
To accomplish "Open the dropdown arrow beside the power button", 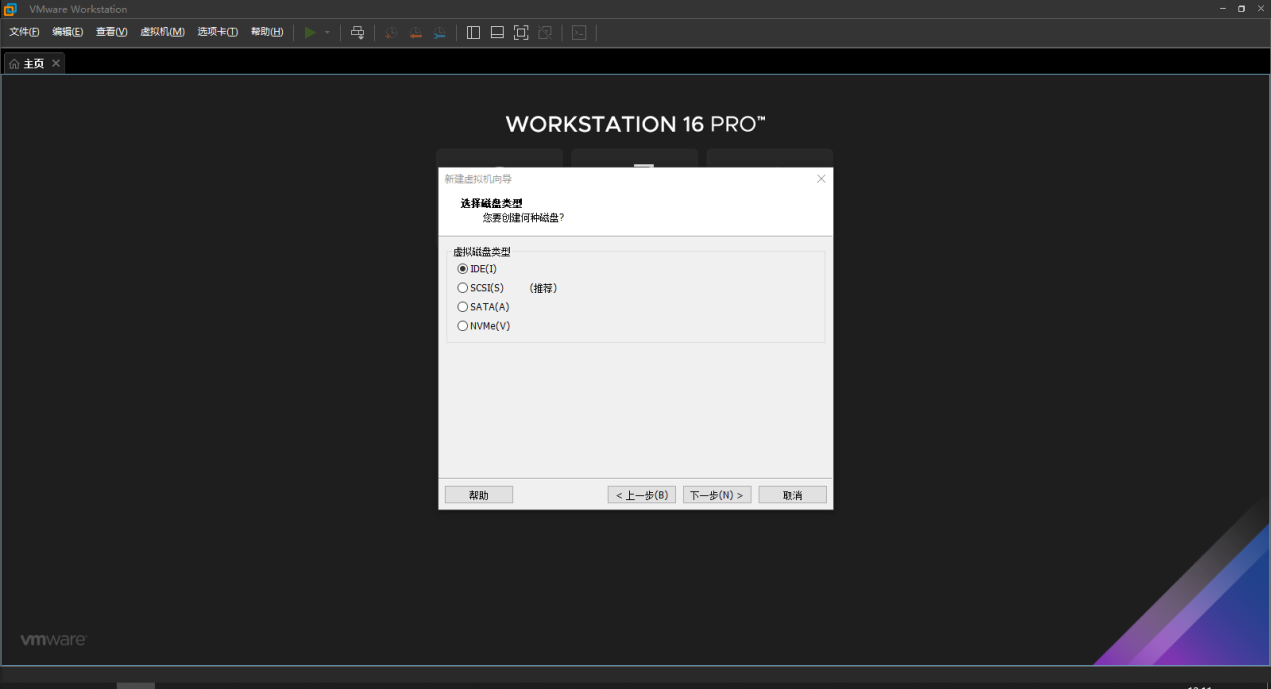I will (327, 32).
